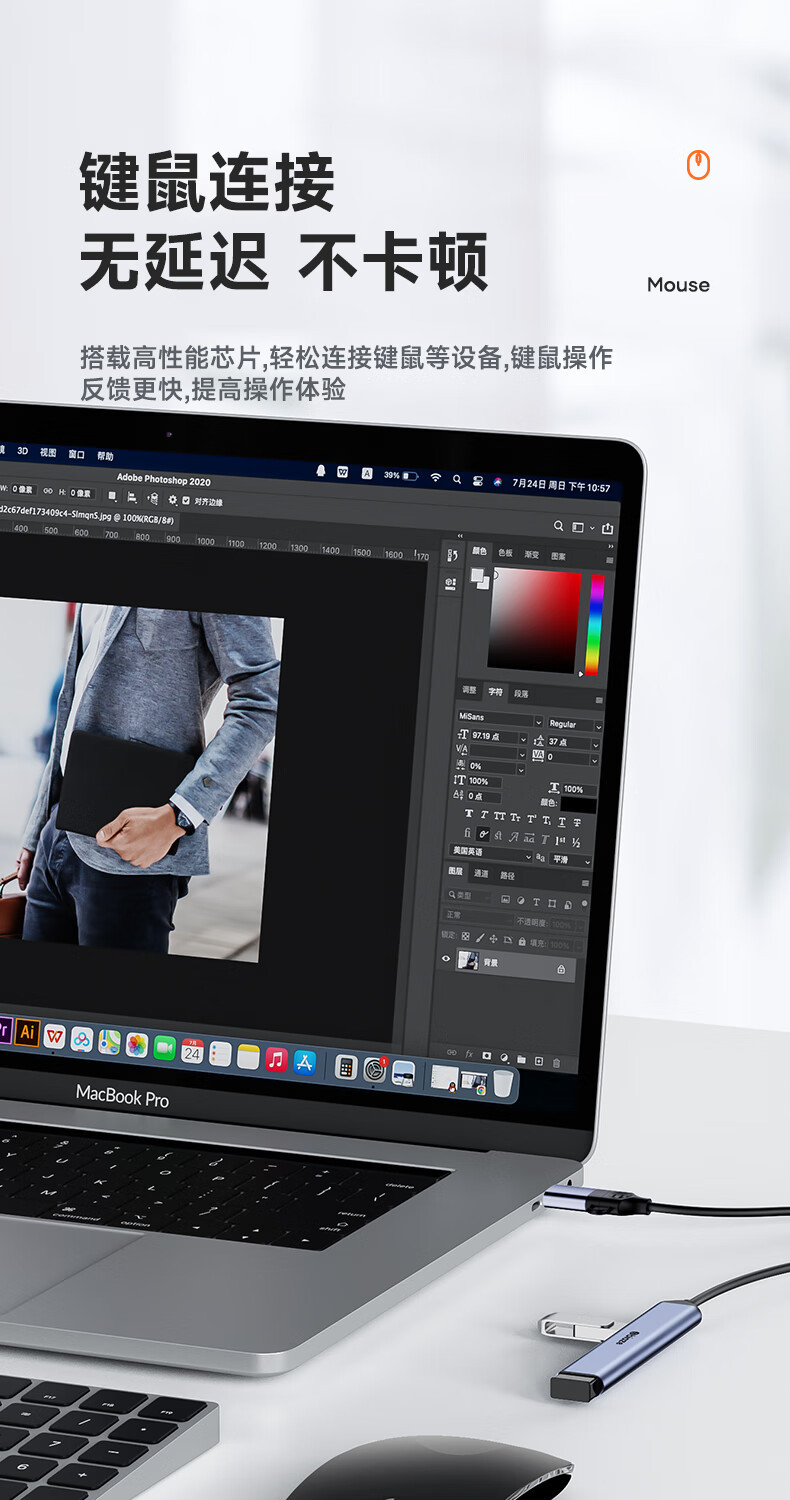The height and width of the screenshot is (1500, 790).
Task: Add a layer mask from layers footer
Action: point(487,1055)
